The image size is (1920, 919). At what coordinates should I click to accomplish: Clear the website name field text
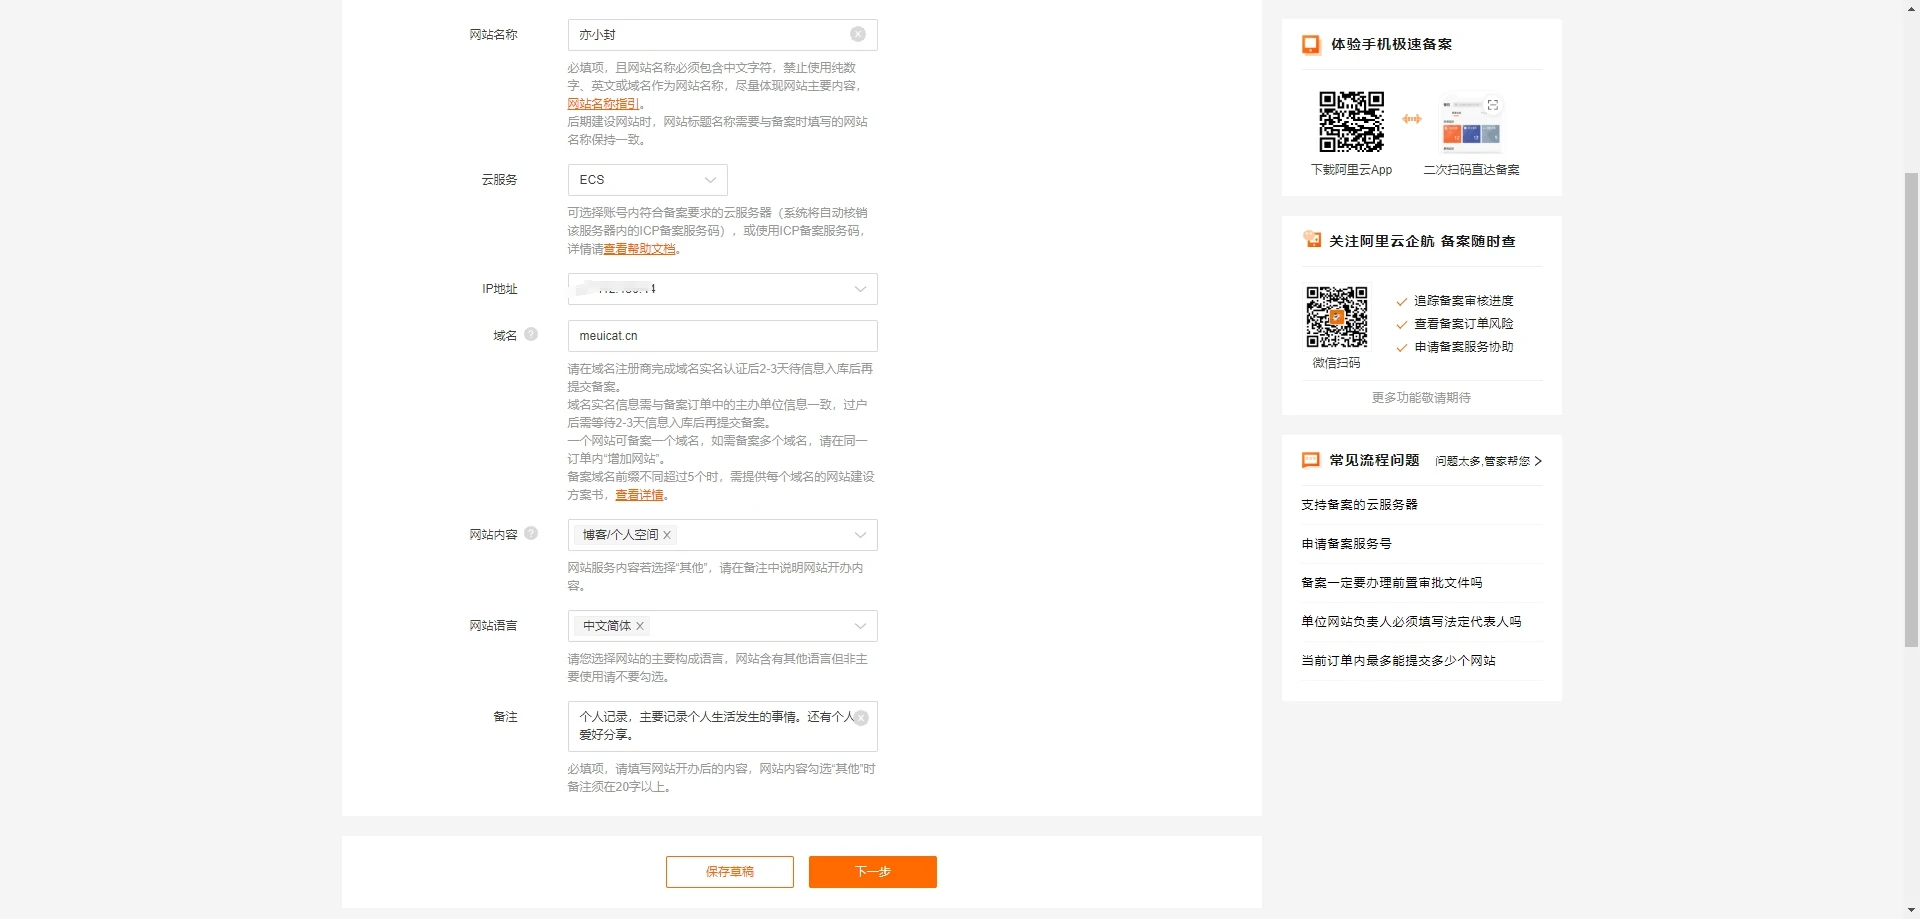click(857, 35)
